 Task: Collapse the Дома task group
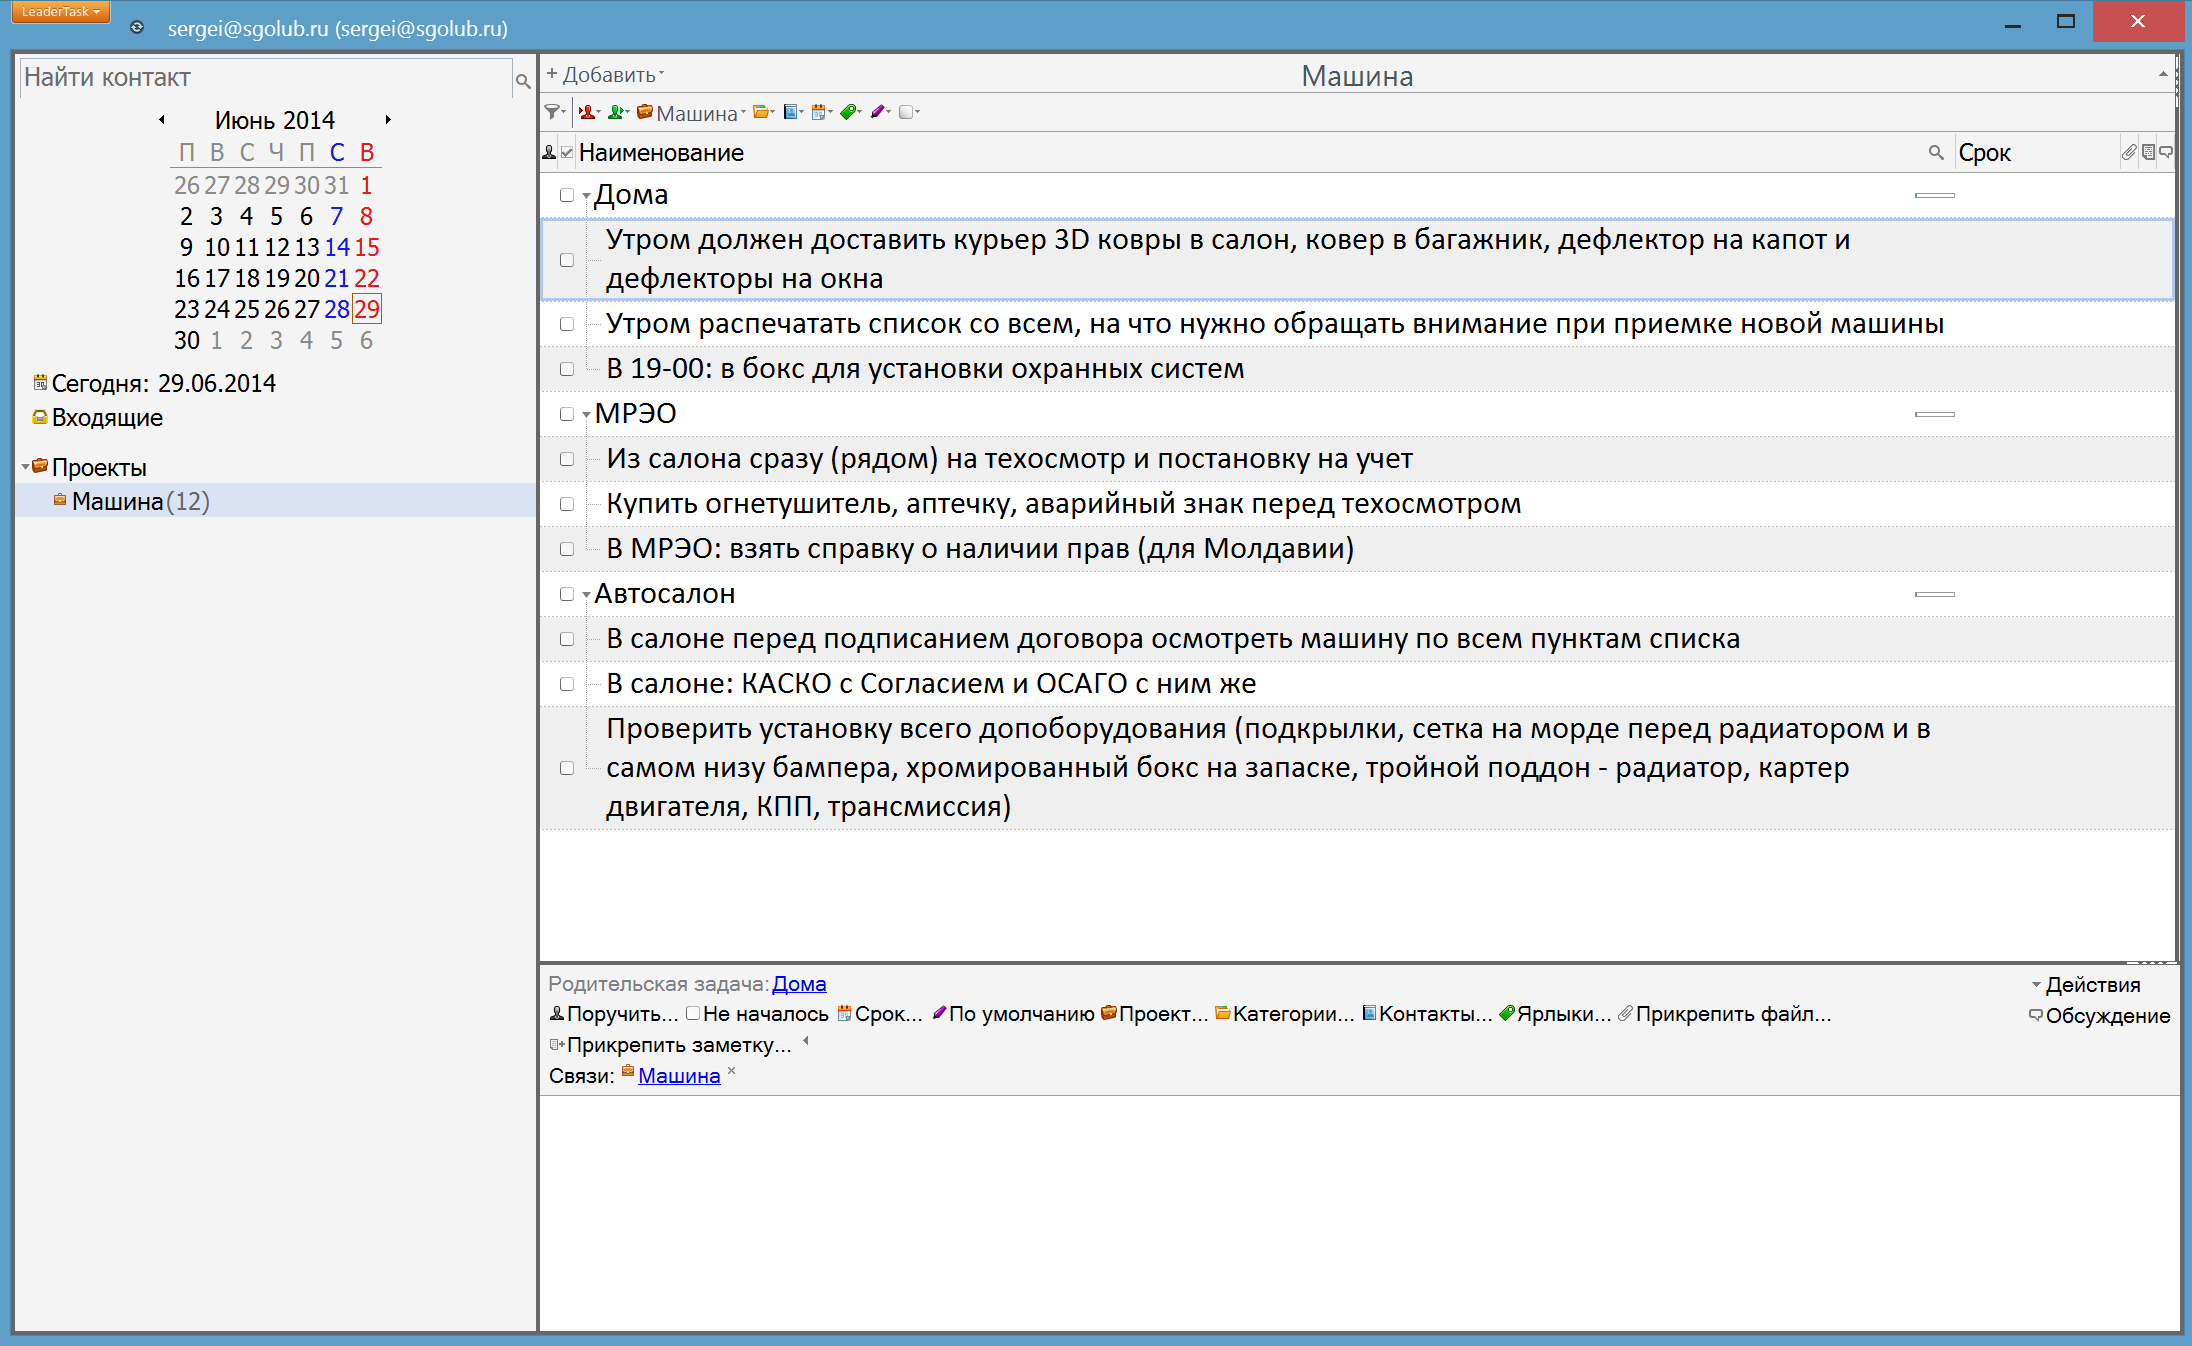coord(586,196)
